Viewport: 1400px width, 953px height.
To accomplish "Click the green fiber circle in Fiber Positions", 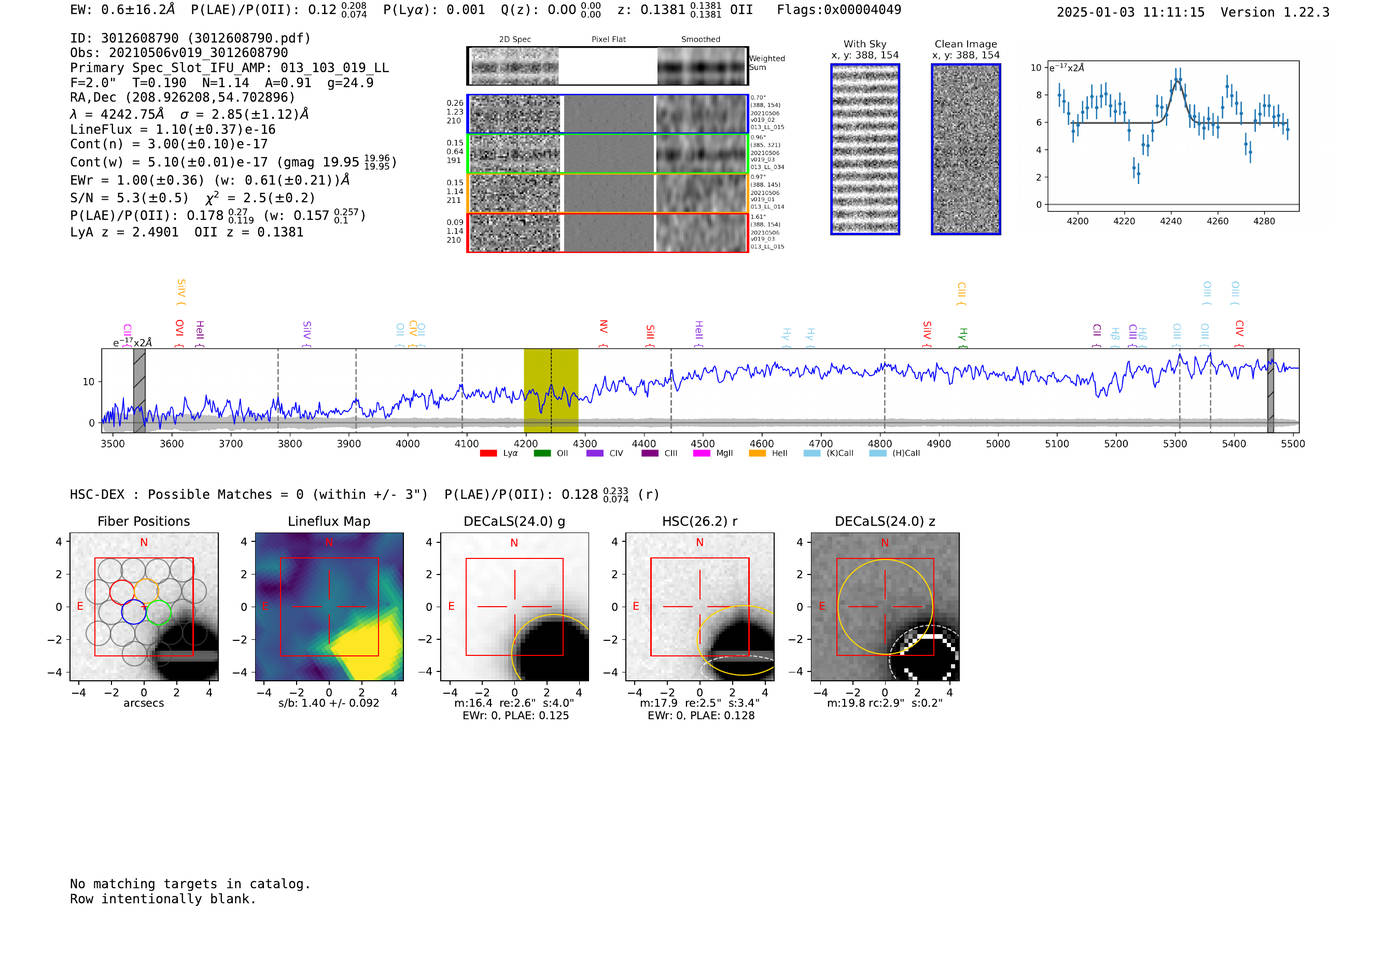I will click(158, 612).
